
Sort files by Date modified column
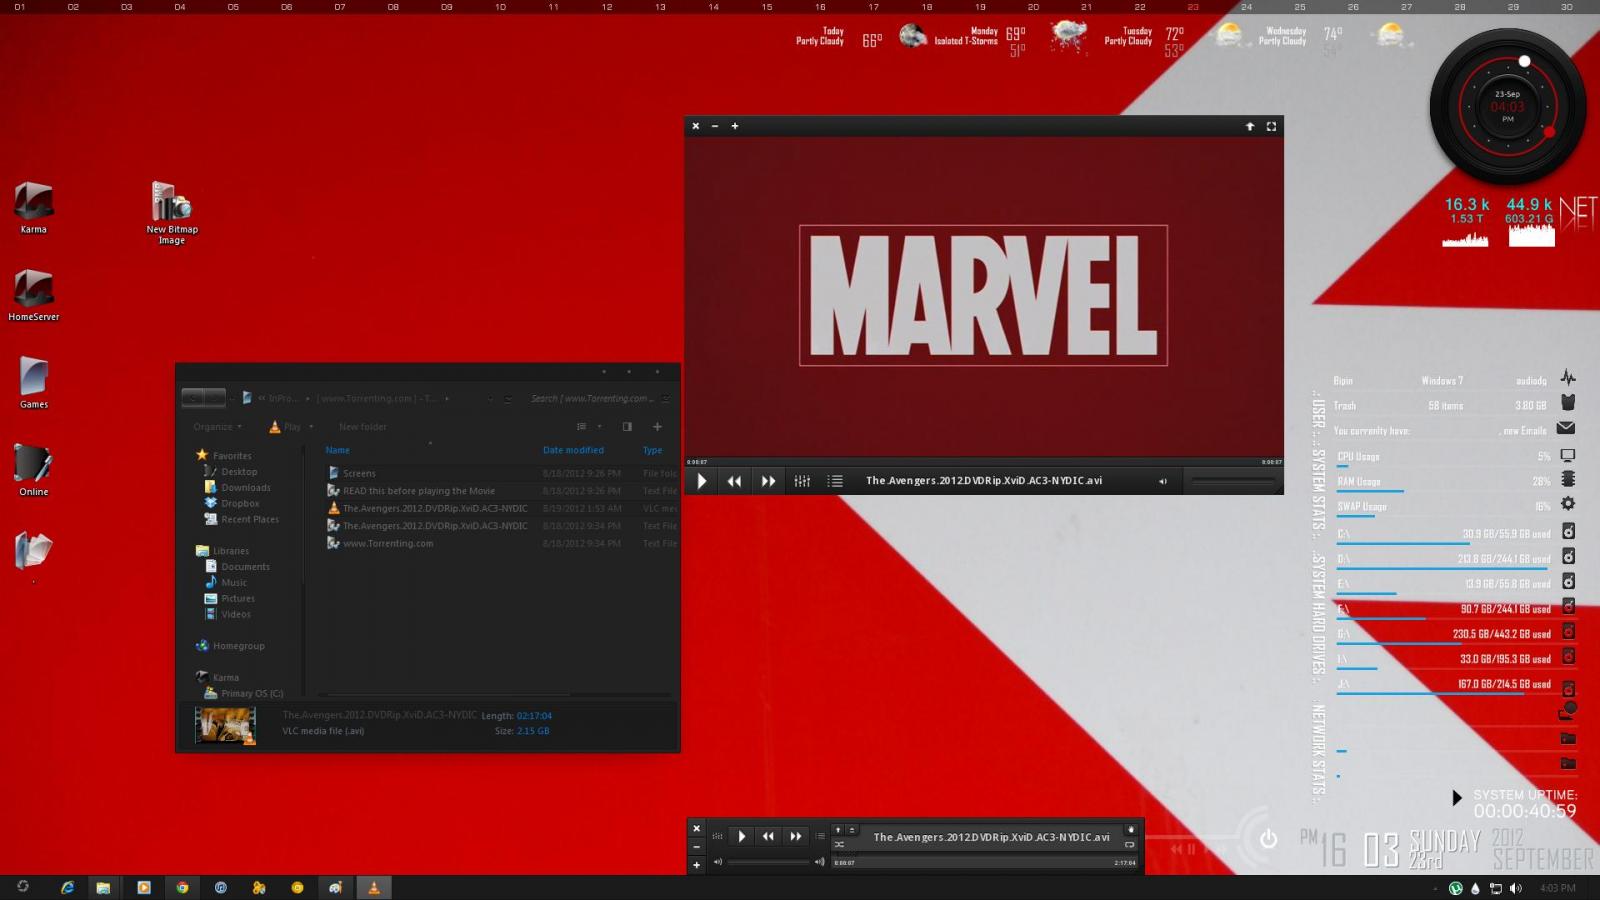point(573,450)
